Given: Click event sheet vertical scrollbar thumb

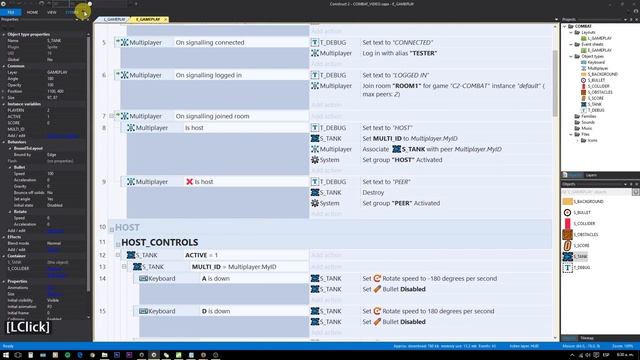Looking at the screenshot, I should (555, 83).
